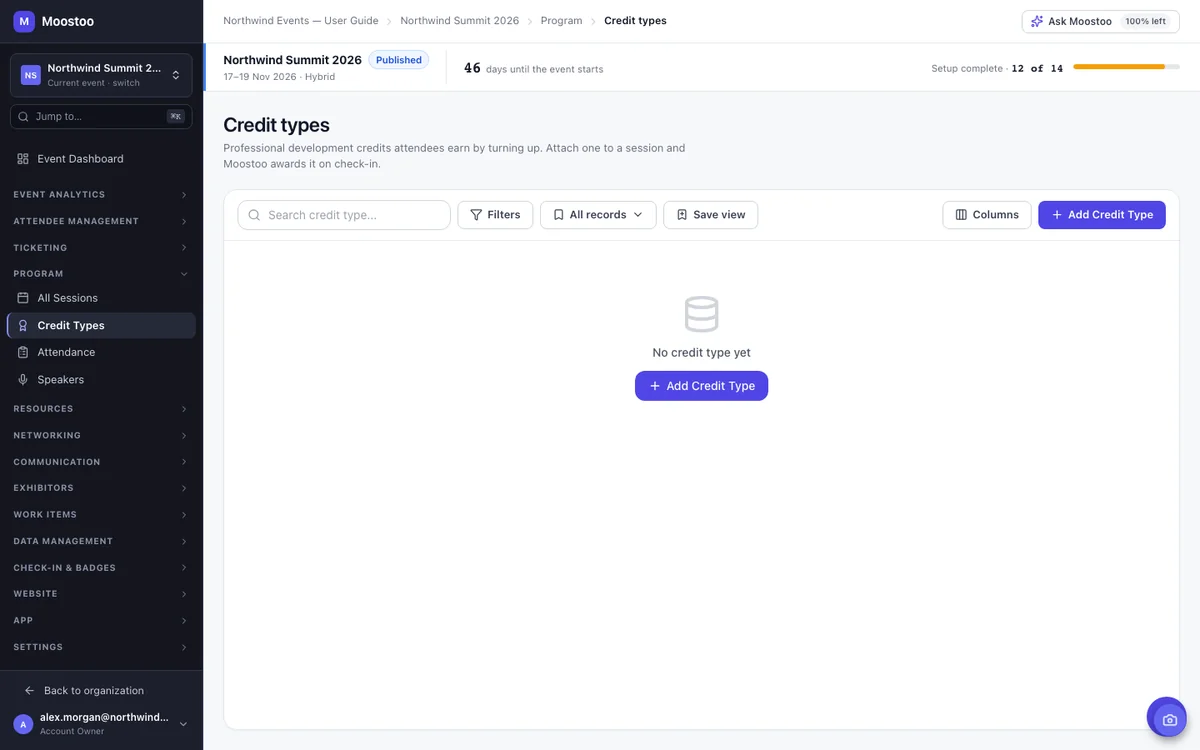Click the Published status badge
The height and width of the screenshot is (750, 1200).
pos(399,60)
